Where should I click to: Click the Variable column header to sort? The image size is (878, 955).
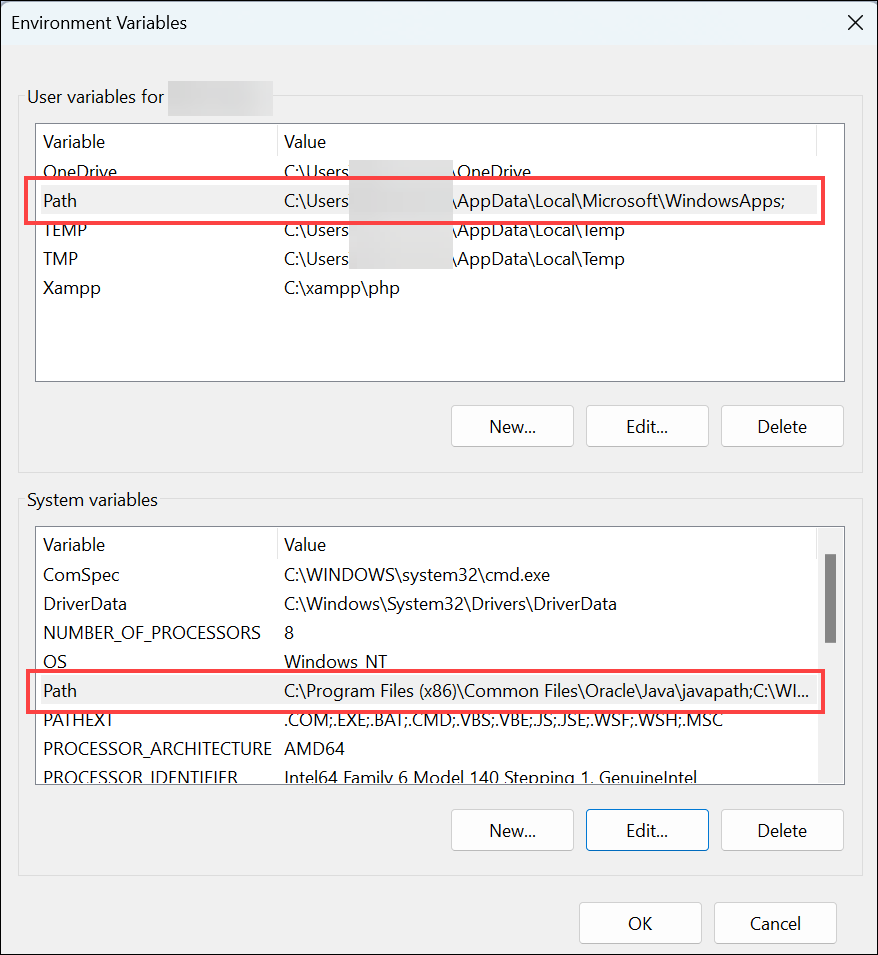pos(74,141)
